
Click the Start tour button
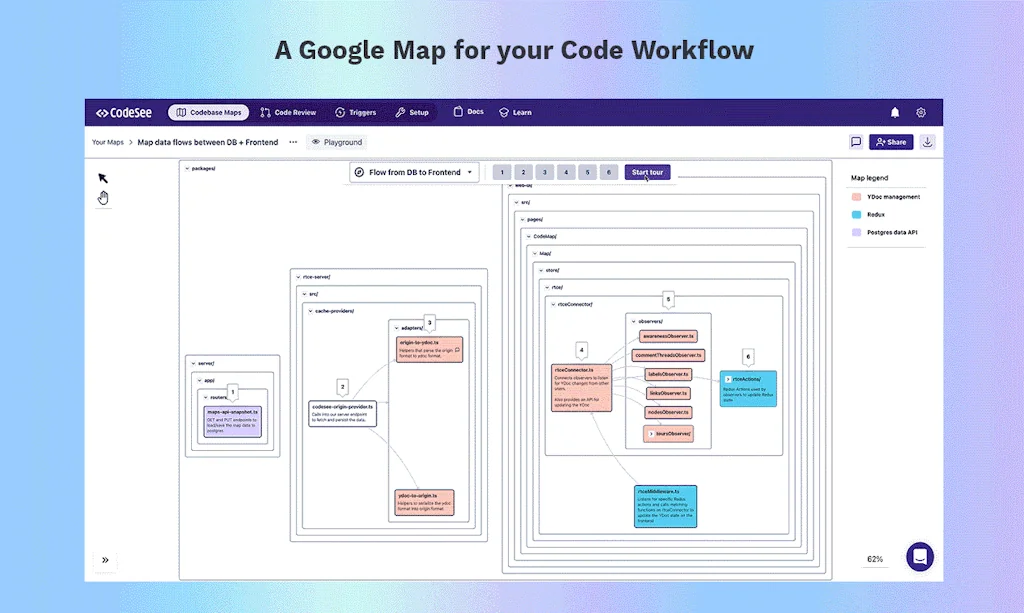tap(647, 172)
